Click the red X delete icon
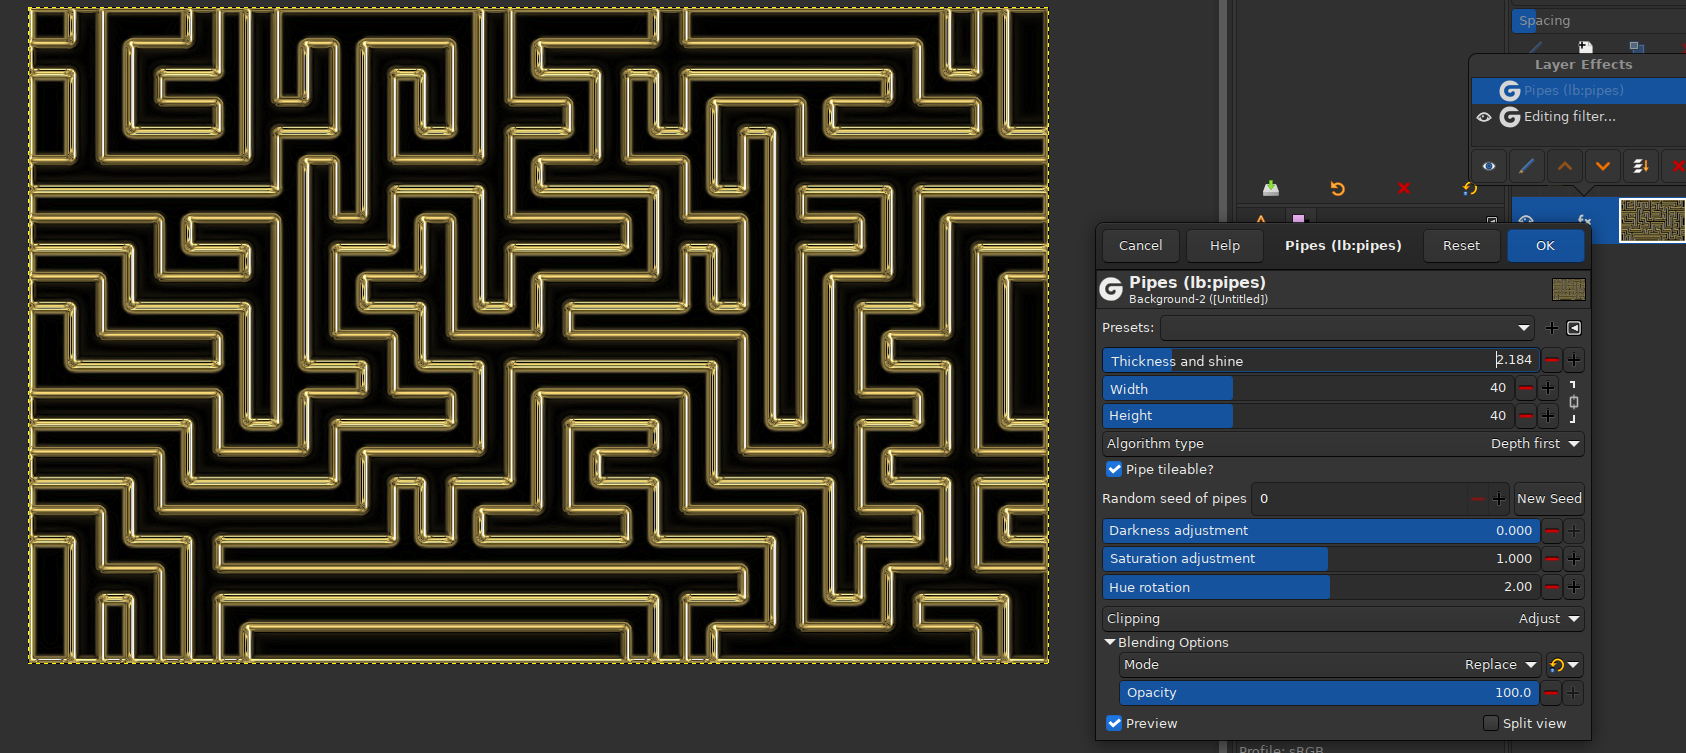1686x753 pixels. 1404,188
